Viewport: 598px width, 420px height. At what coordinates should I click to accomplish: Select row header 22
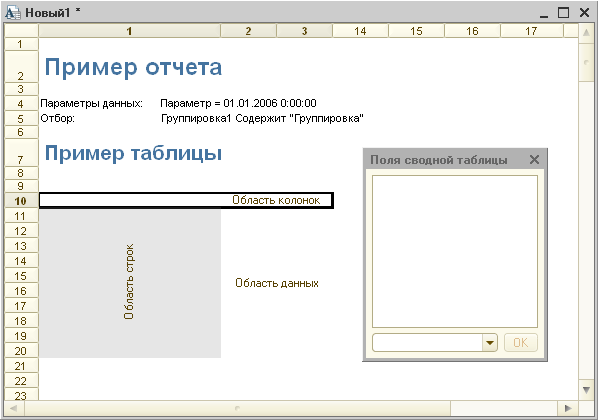[x=21, y=381]
